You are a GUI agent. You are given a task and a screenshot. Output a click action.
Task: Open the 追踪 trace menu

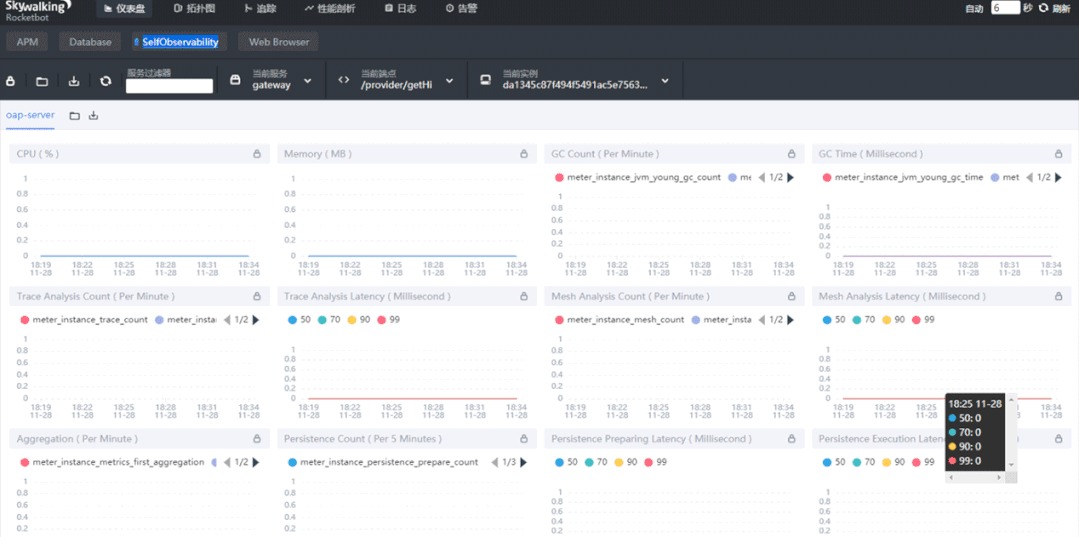click(x=260, y=9)
